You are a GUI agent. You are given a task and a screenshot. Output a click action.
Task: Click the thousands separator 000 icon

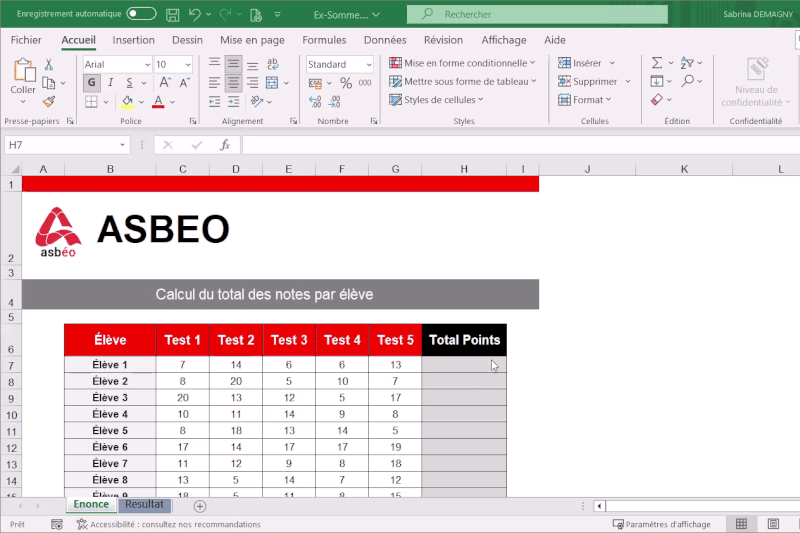[365, 83]
